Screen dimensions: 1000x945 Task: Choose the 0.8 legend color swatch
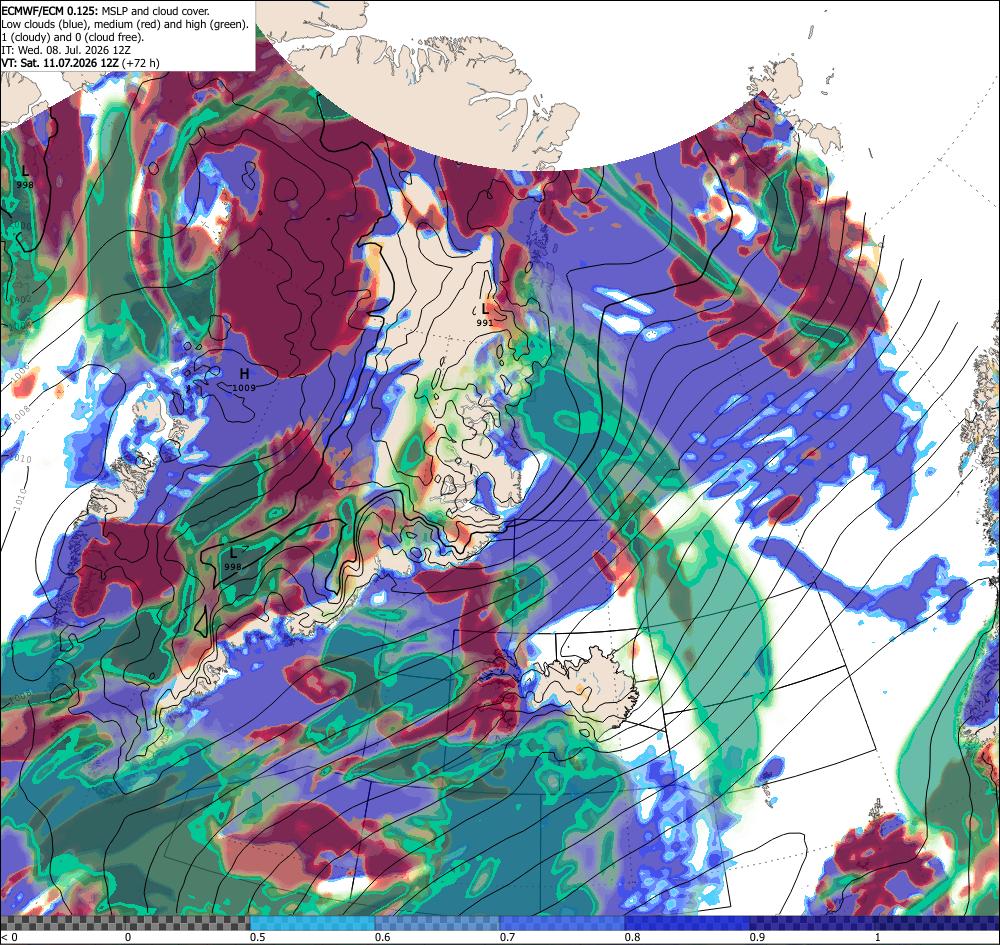(687, 923)
